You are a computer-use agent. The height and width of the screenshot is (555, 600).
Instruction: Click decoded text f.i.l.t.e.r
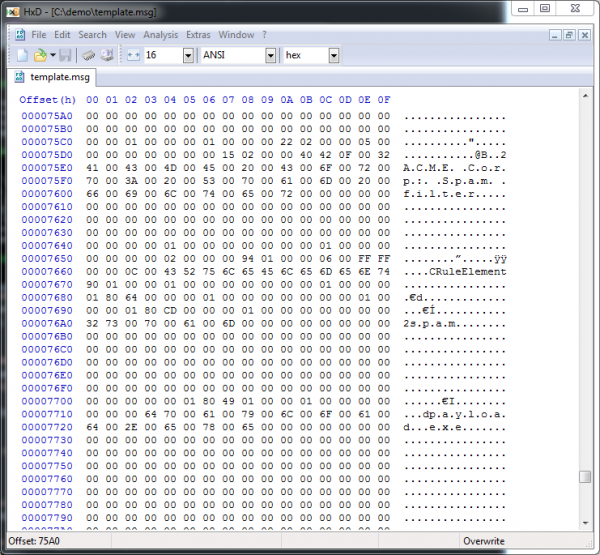[439, 194]
